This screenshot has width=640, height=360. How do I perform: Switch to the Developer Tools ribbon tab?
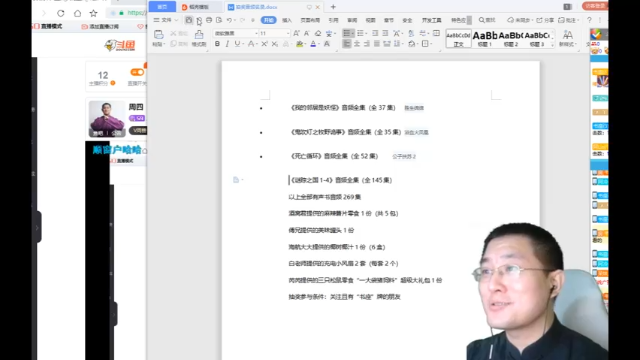pyautogui.click(x=431, y=20)
